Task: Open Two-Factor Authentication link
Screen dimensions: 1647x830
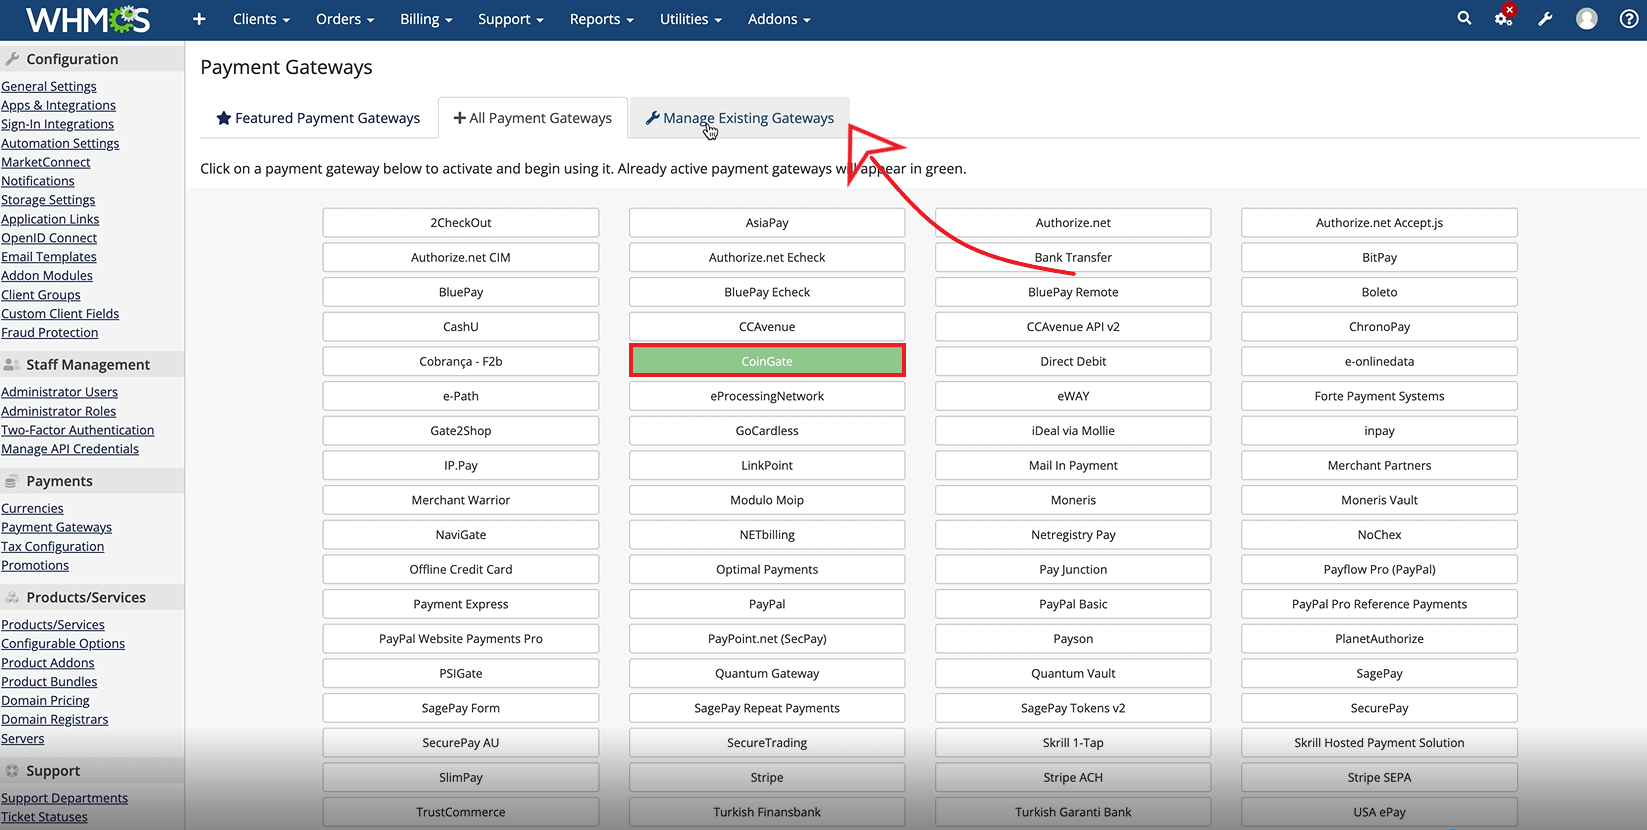Action: pos(78,430)
